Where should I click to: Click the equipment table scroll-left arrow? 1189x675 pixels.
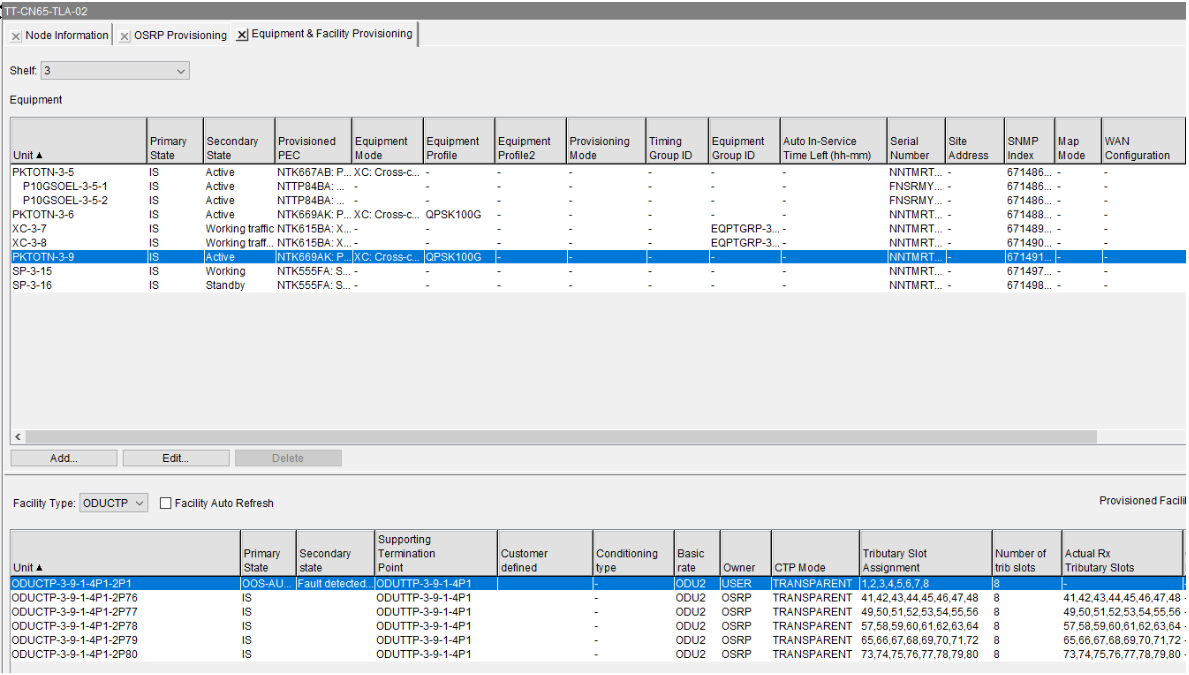coord(18,437)
